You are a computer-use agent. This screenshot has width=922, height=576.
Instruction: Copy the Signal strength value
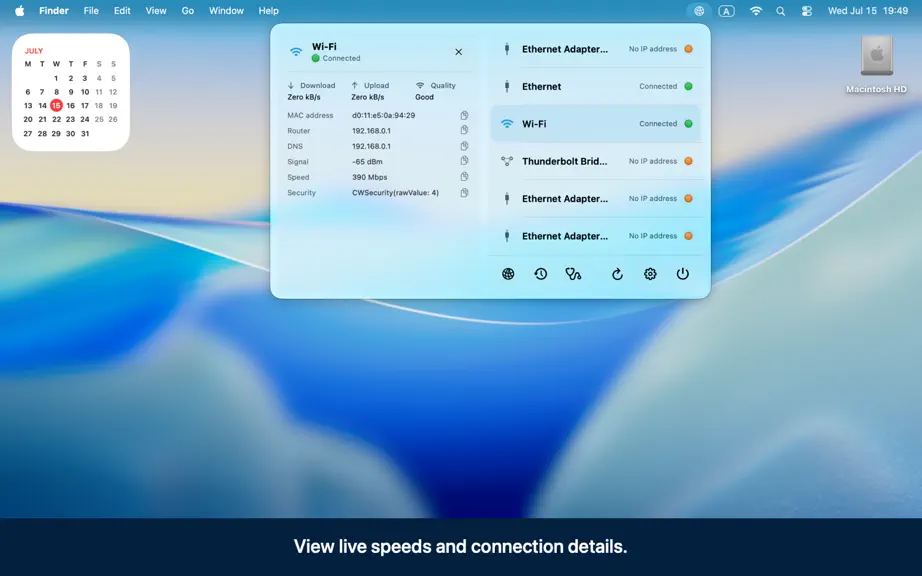coord(464,161)
